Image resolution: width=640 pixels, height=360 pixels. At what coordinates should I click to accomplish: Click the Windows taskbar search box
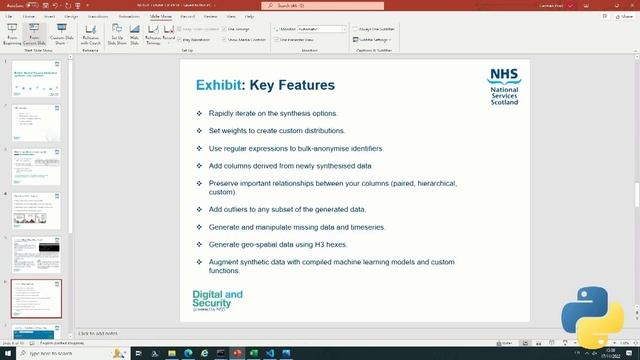point(73,353)
